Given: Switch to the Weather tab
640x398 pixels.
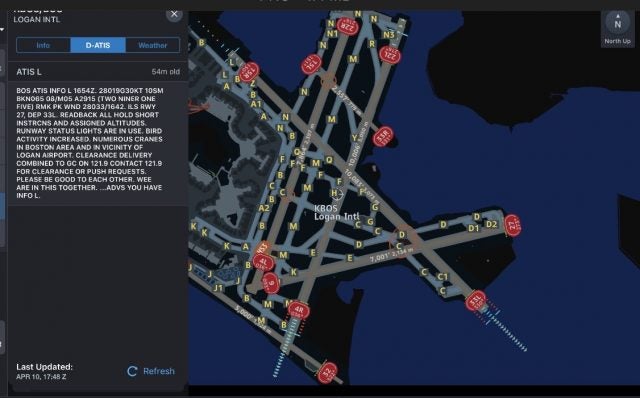Looking at the screenshot, I should (x=153, y=45).
